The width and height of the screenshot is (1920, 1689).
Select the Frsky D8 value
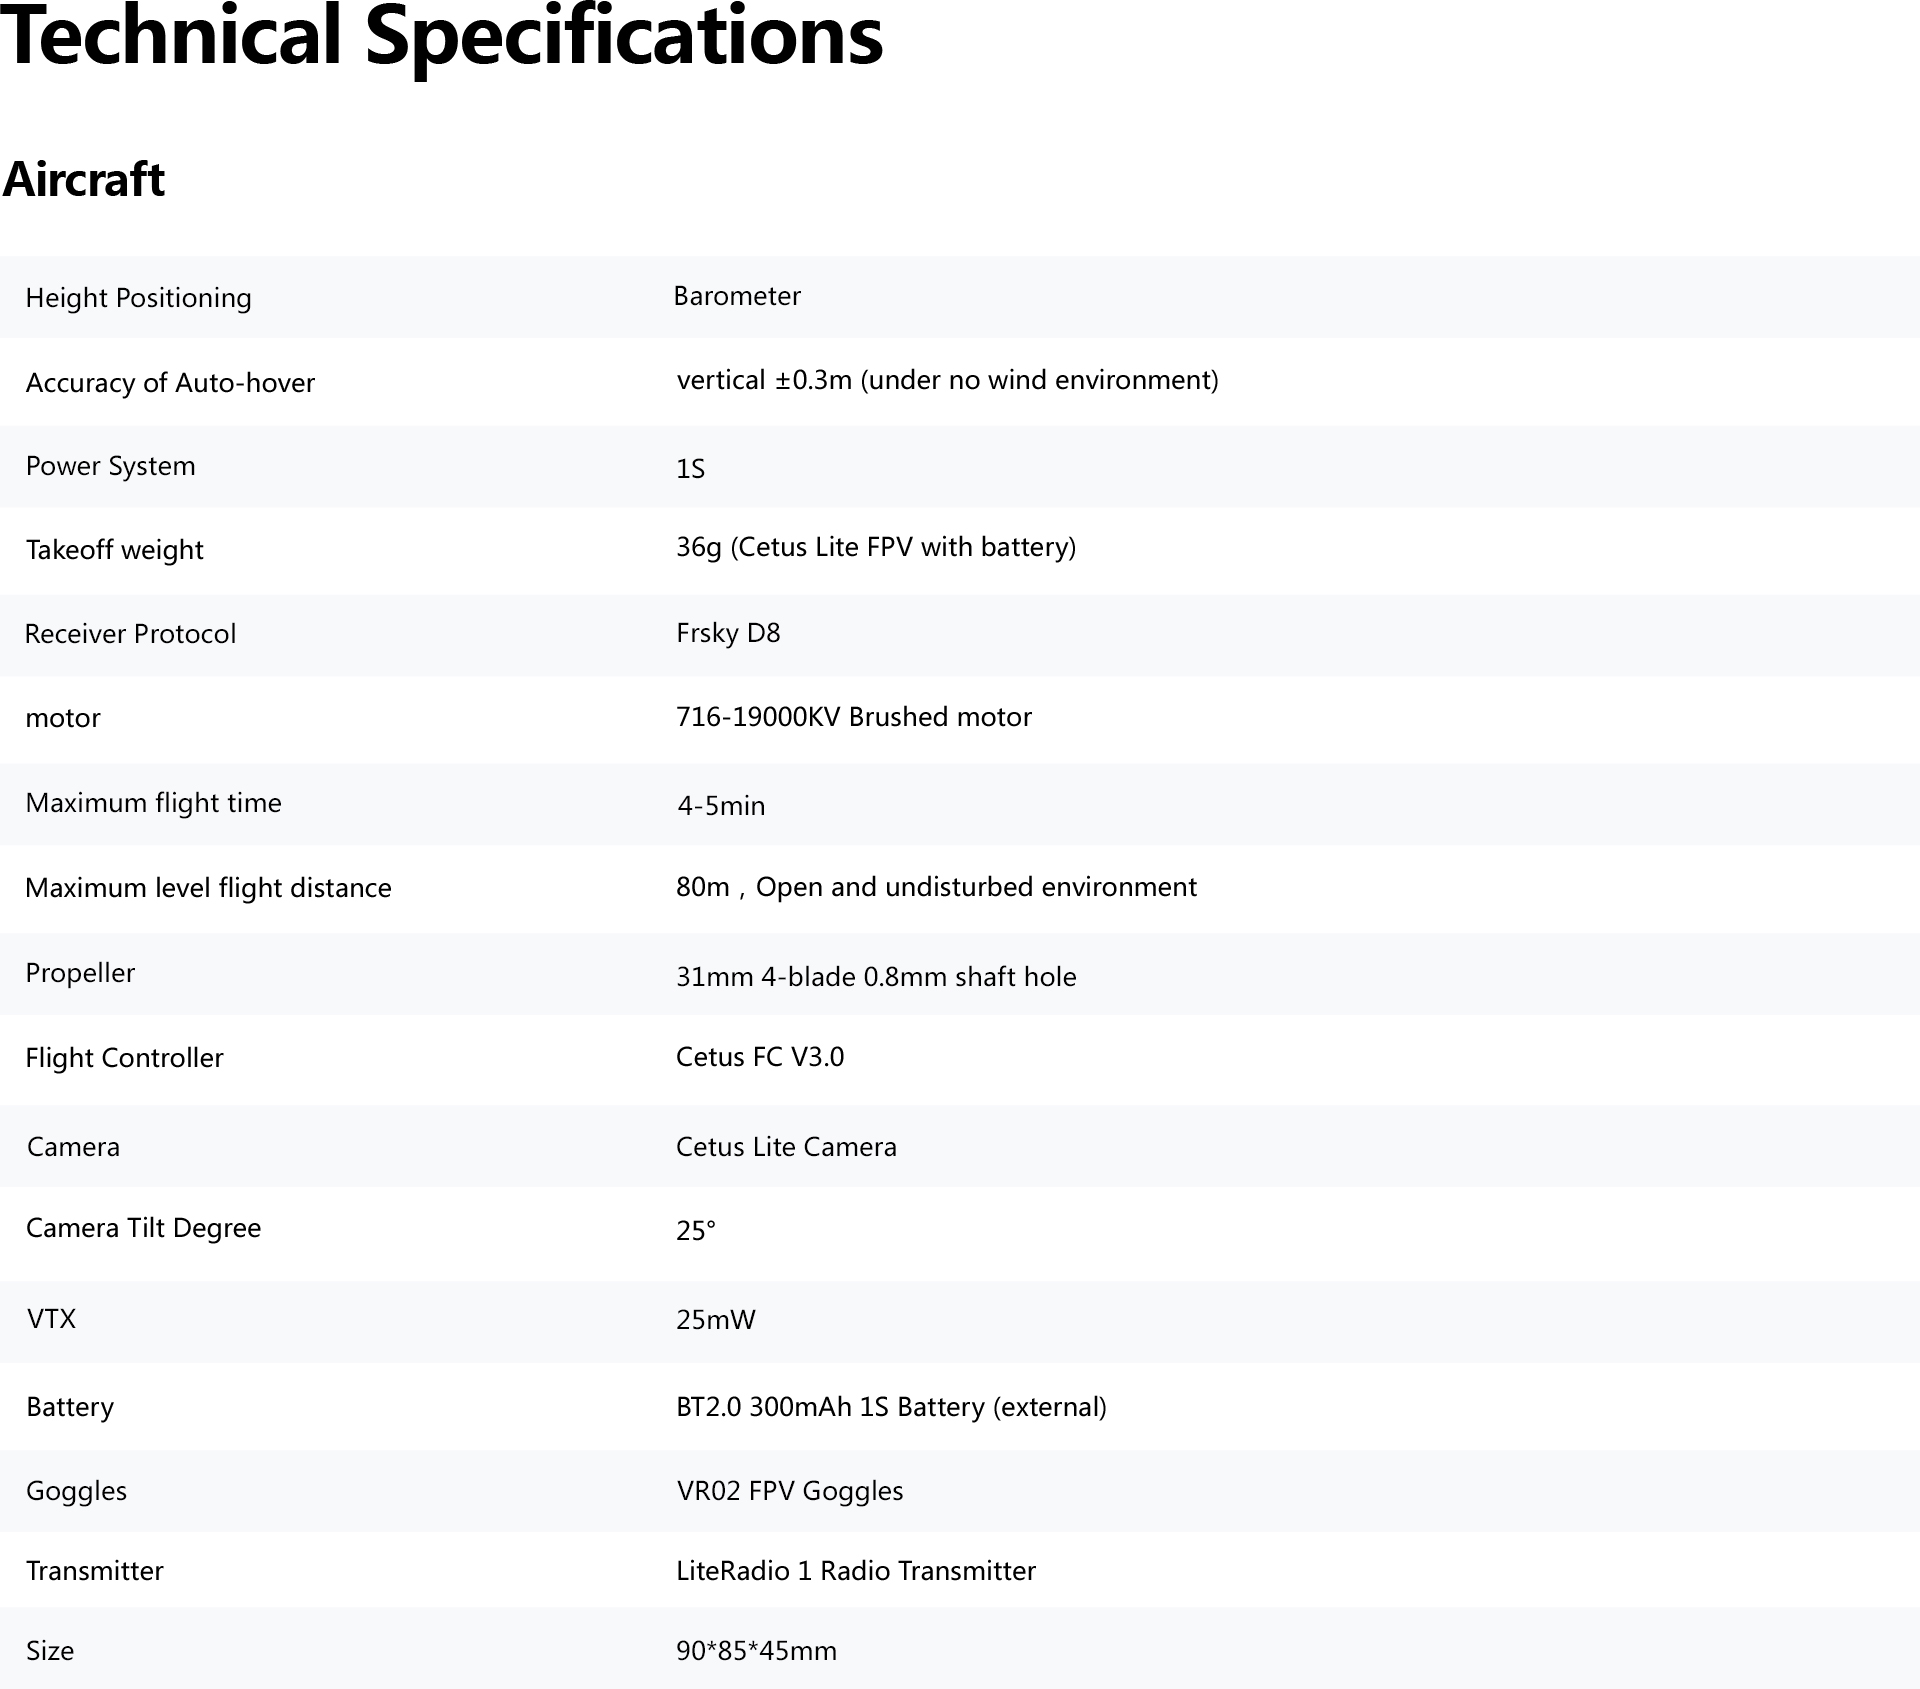728,633
